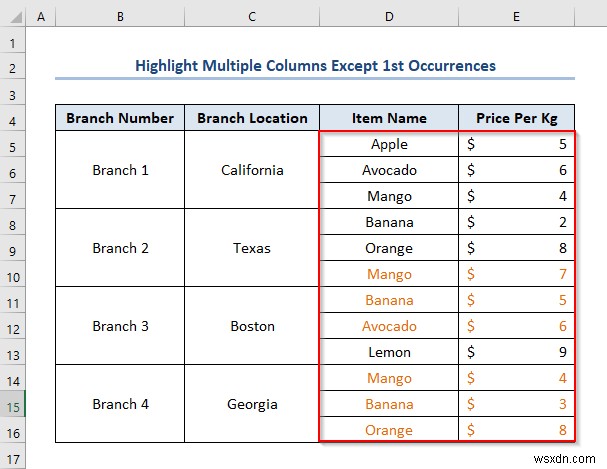Select the 'Branch 3' merged cell

point(120,326)
